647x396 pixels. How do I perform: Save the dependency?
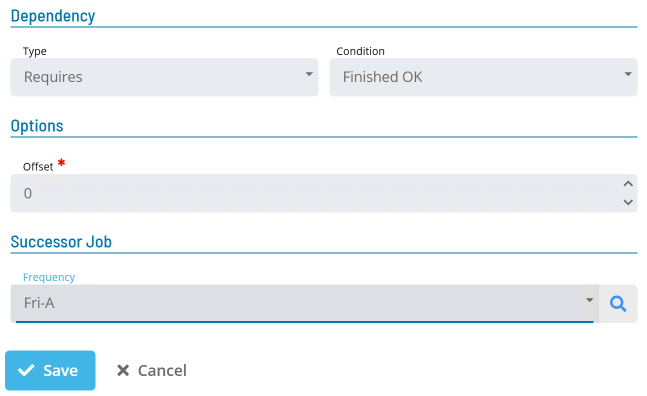coord(50,370)
